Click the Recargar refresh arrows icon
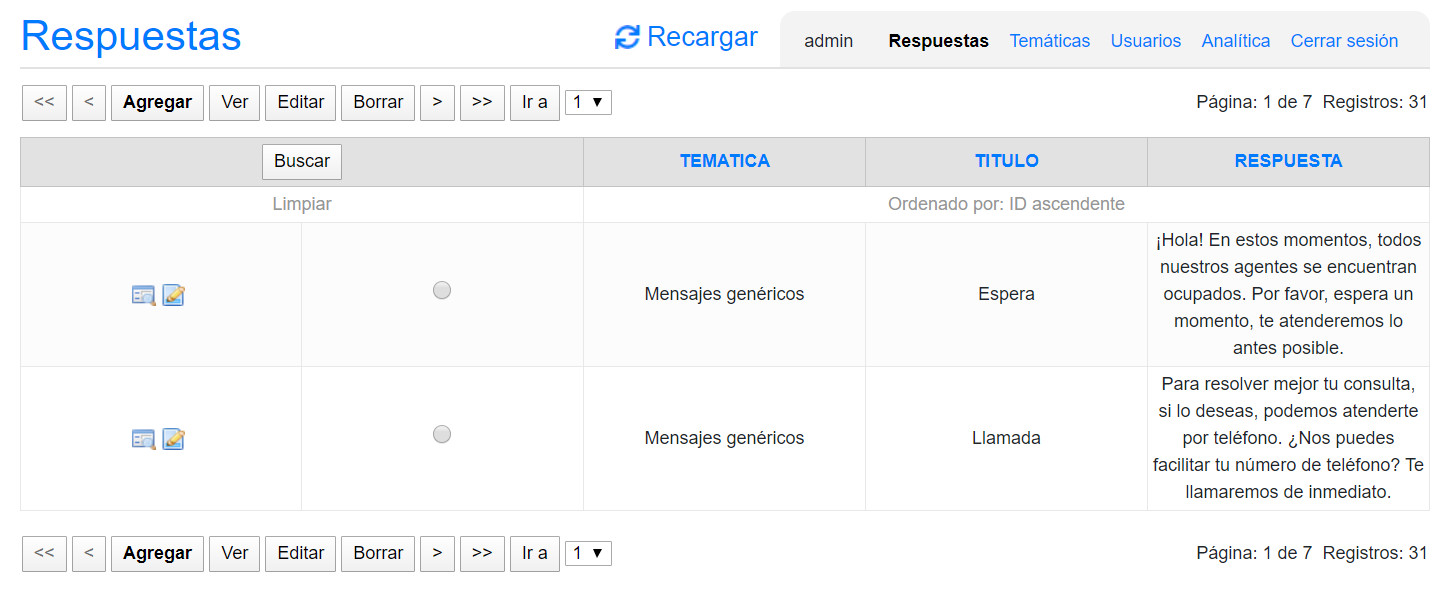Viewport: 1451px width, 598px height. click(627, 38)
